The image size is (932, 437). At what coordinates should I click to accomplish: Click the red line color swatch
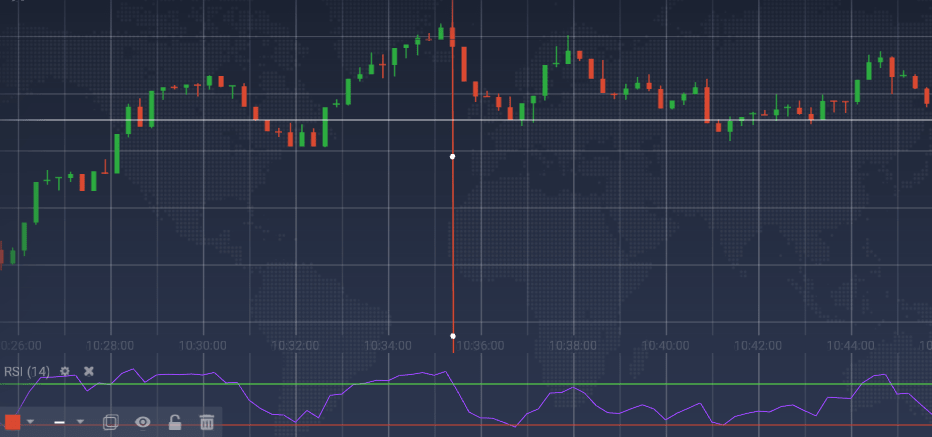[x=12, y=422]
